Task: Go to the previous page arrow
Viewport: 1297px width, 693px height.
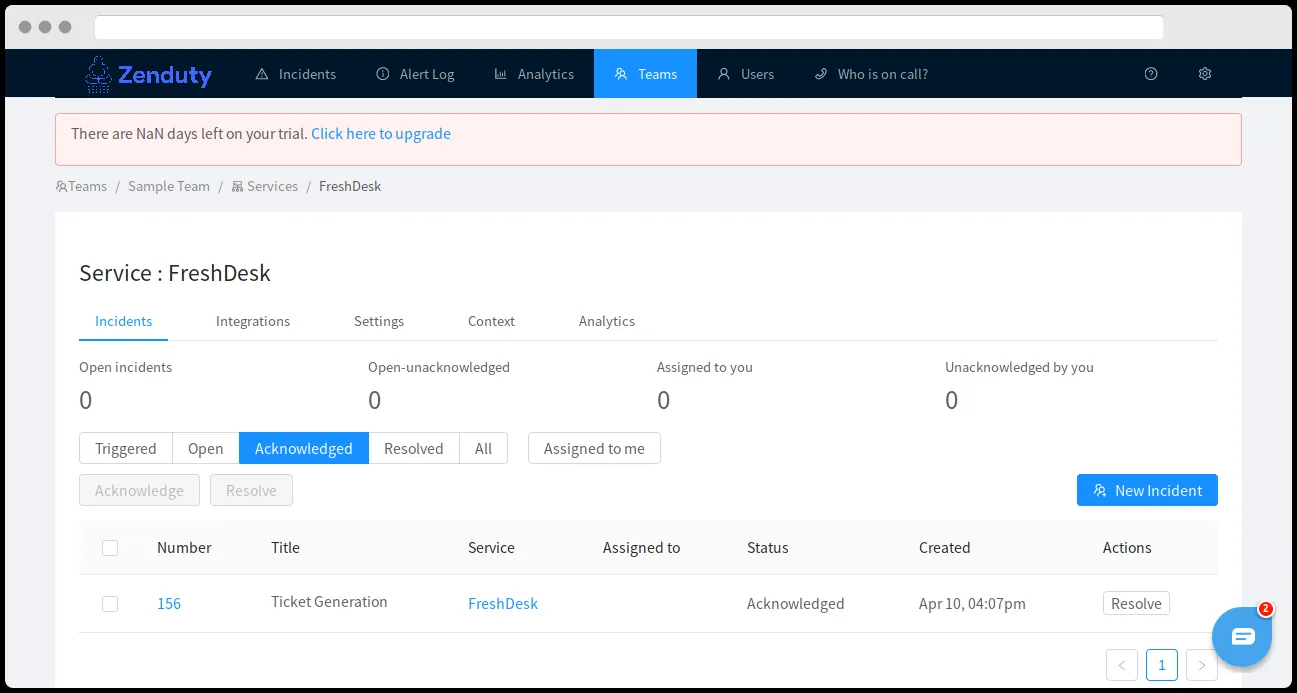Action: (1122, 665)
